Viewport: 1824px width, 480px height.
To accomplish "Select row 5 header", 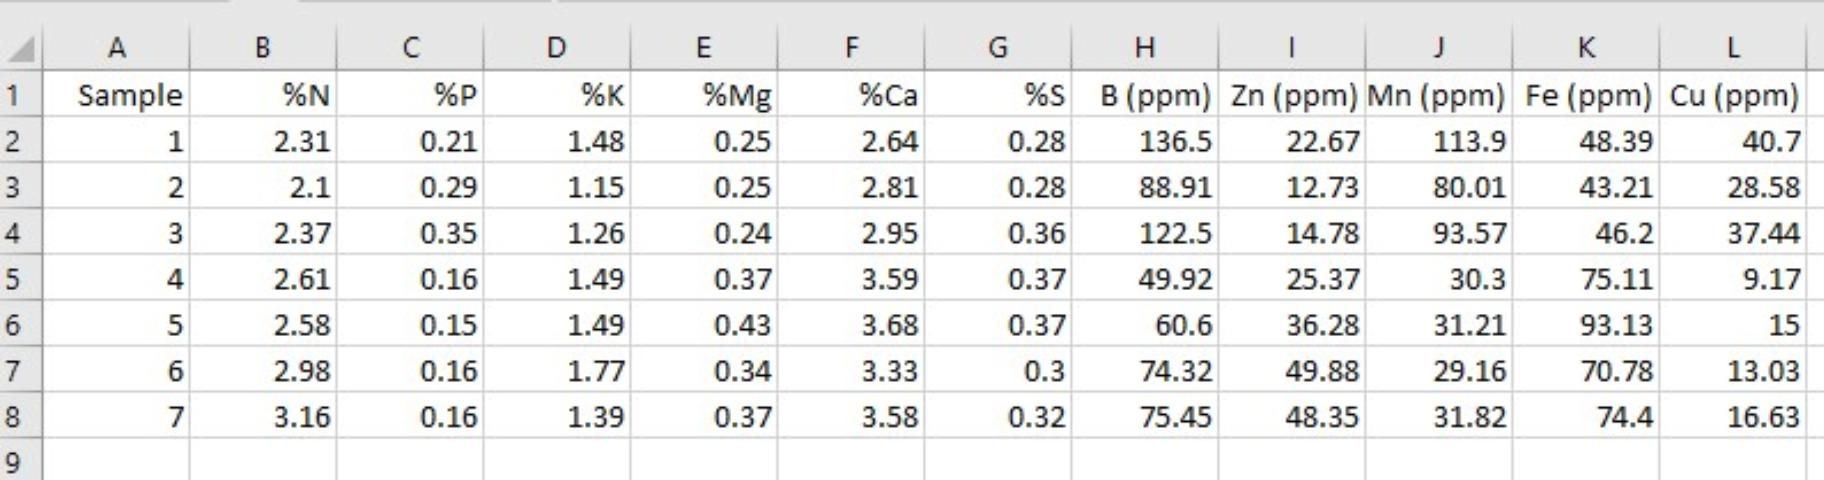I will pos(12,278).
